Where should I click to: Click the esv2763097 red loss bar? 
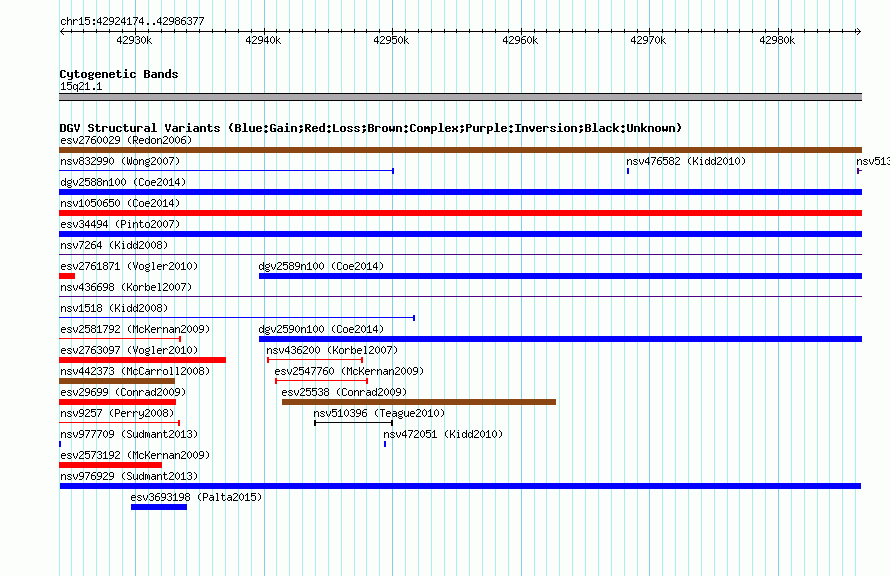click(142, 360)
